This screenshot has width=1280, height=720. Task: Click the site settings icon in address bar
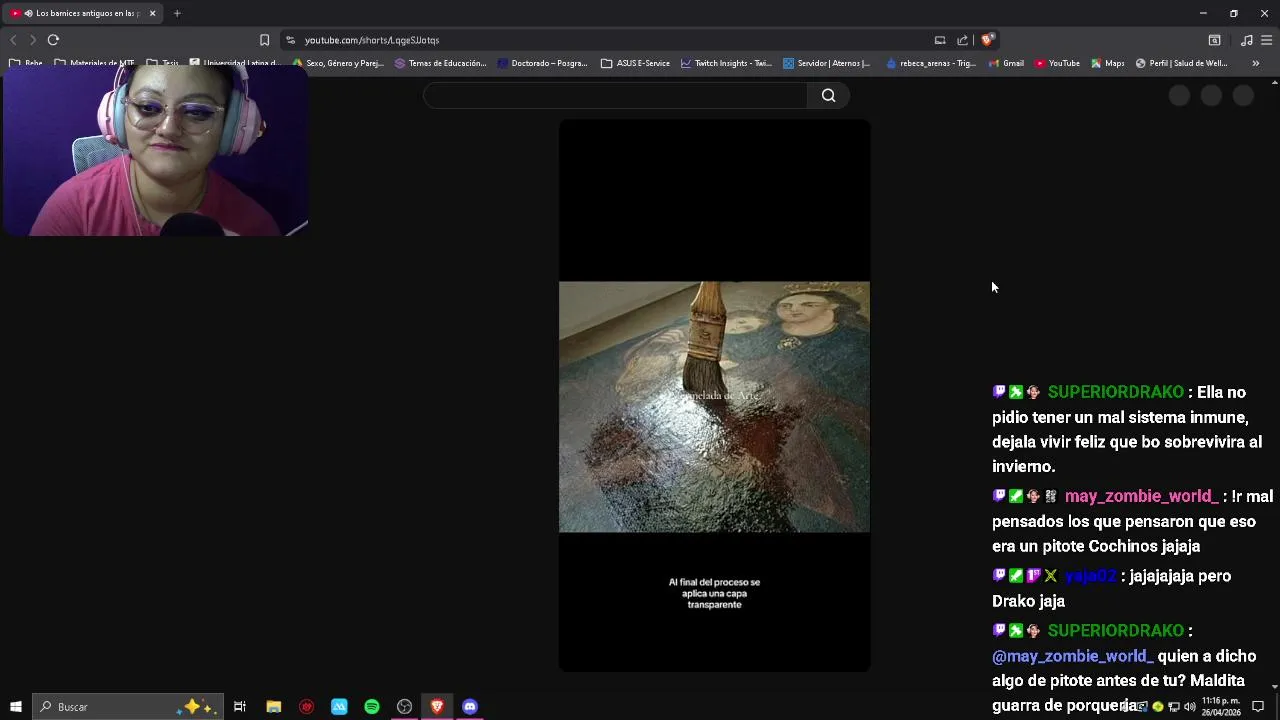coord(290,40)
